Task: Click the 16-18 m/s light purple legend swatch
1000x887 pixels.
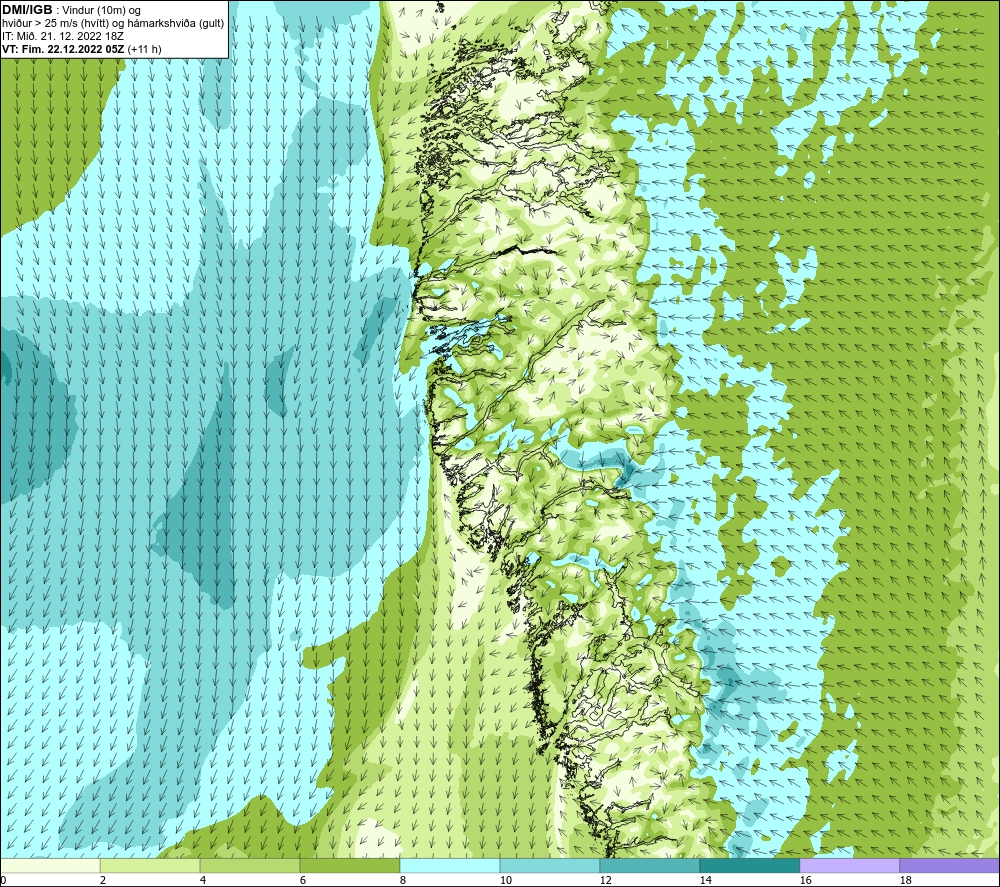Action: (849, 865)
